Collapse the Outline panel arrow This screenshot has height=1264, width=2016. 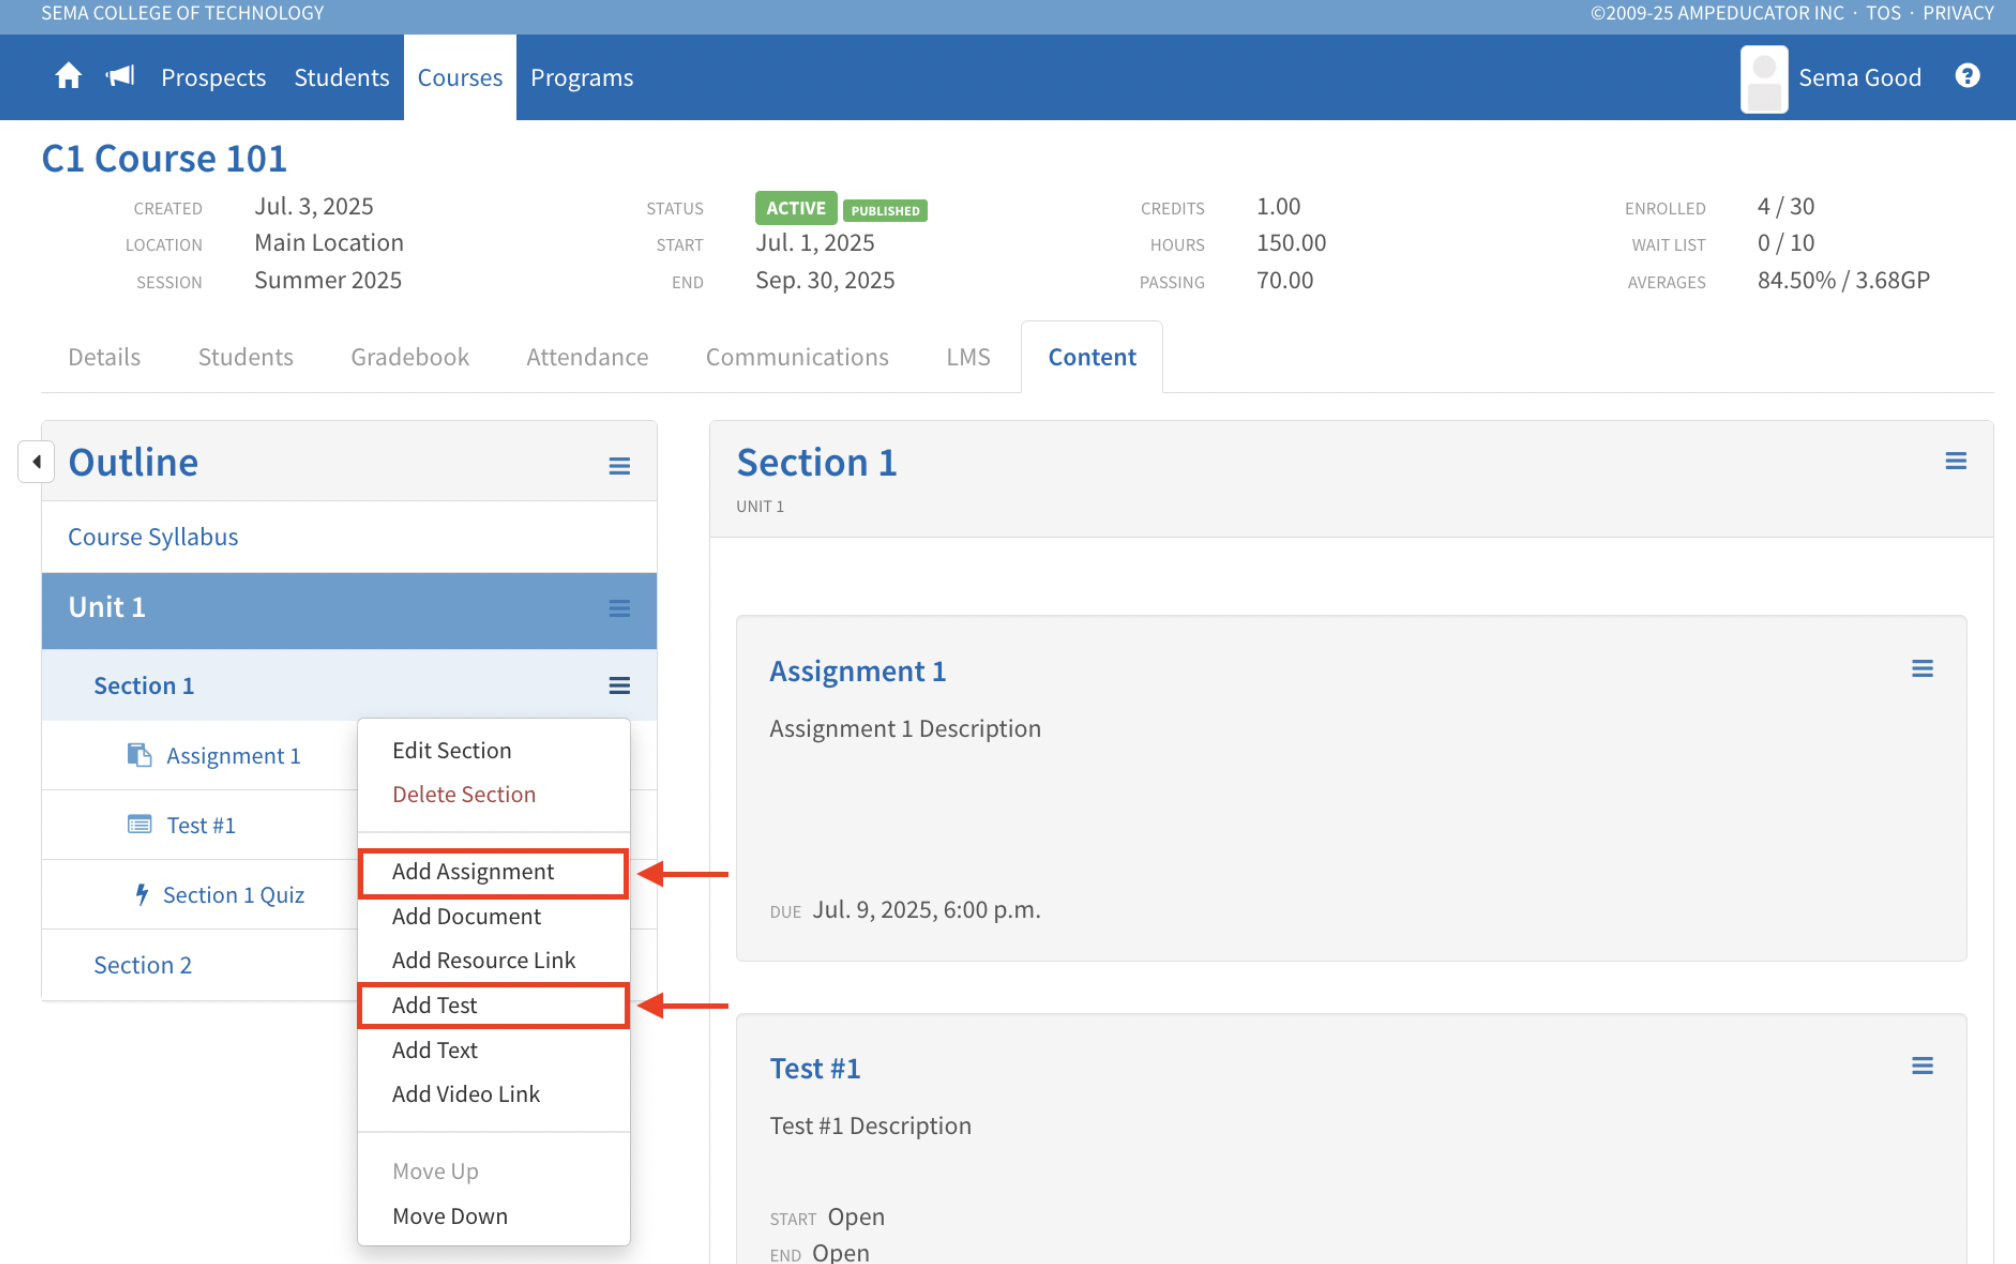point(37,462)
